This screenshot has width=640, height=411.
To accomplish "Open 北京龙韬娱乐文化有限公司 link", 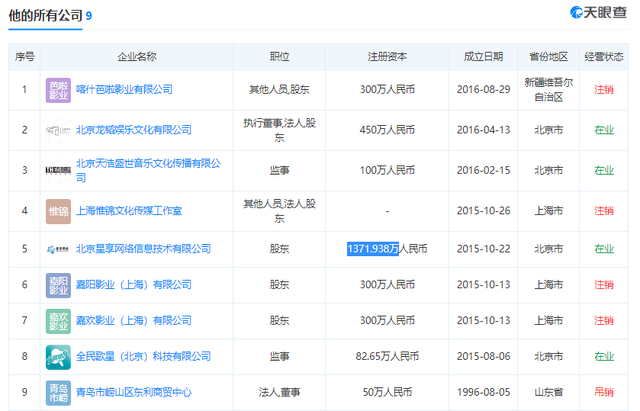I will pos(133,130).
